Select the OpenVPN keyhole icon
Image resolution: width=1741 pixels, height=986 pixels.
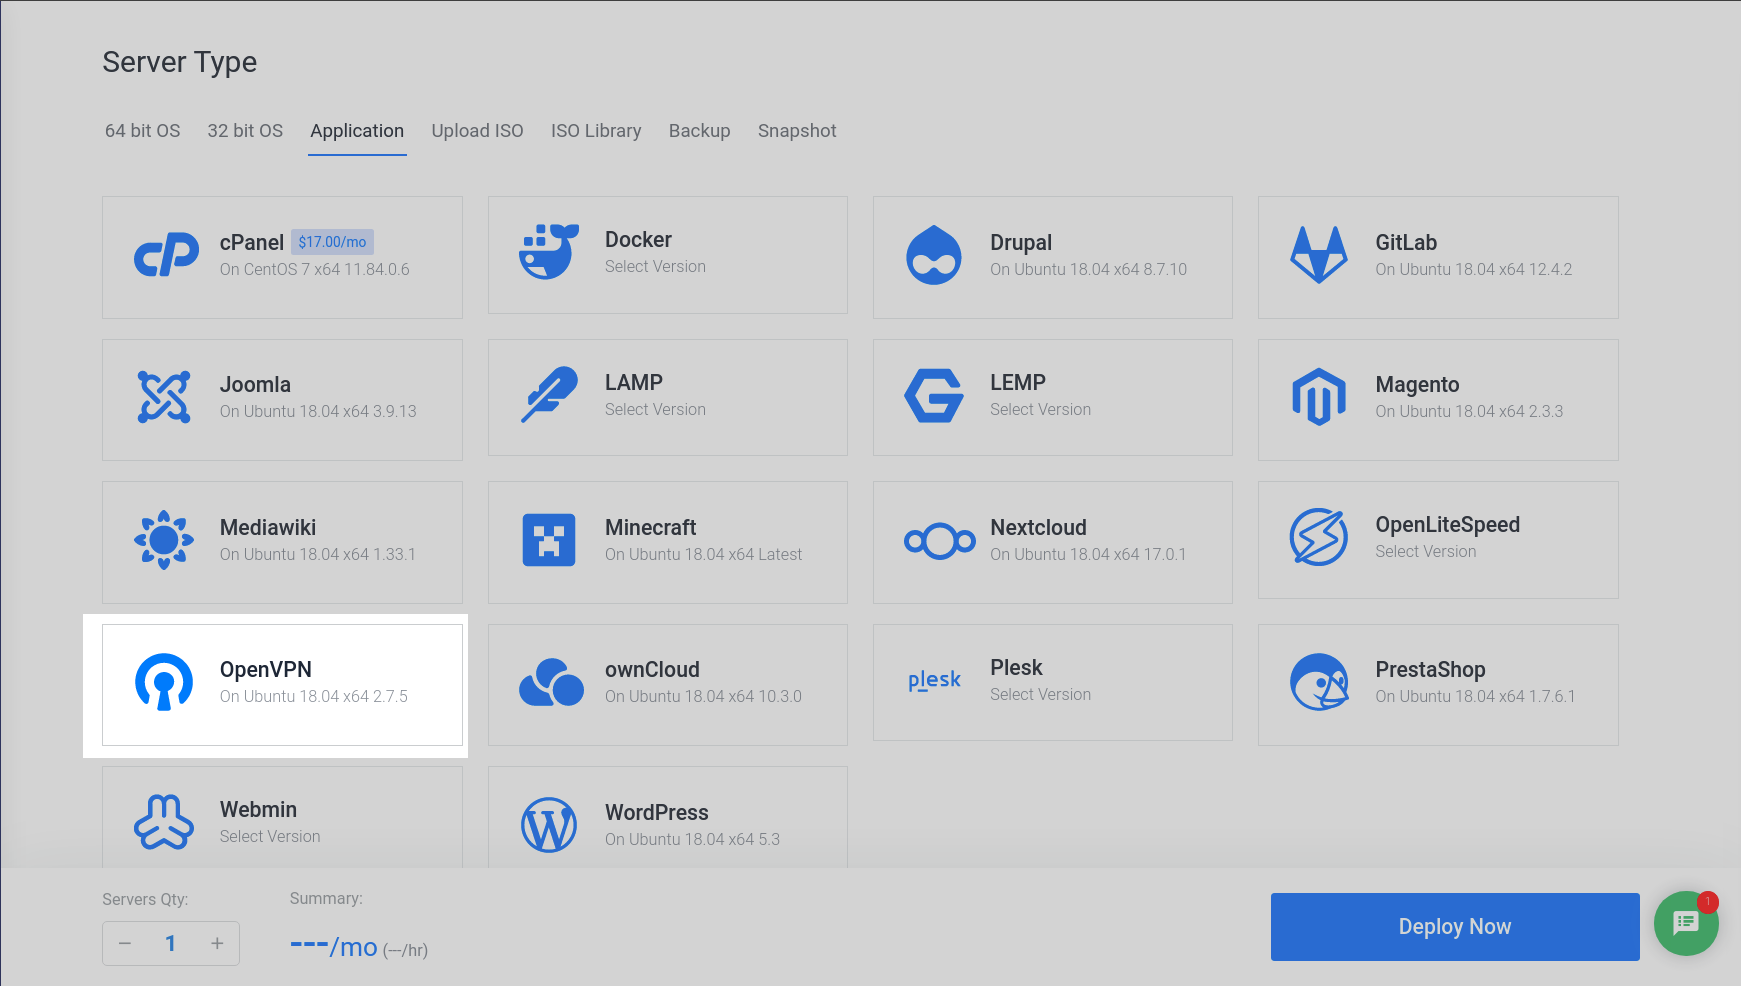[164, 682]
